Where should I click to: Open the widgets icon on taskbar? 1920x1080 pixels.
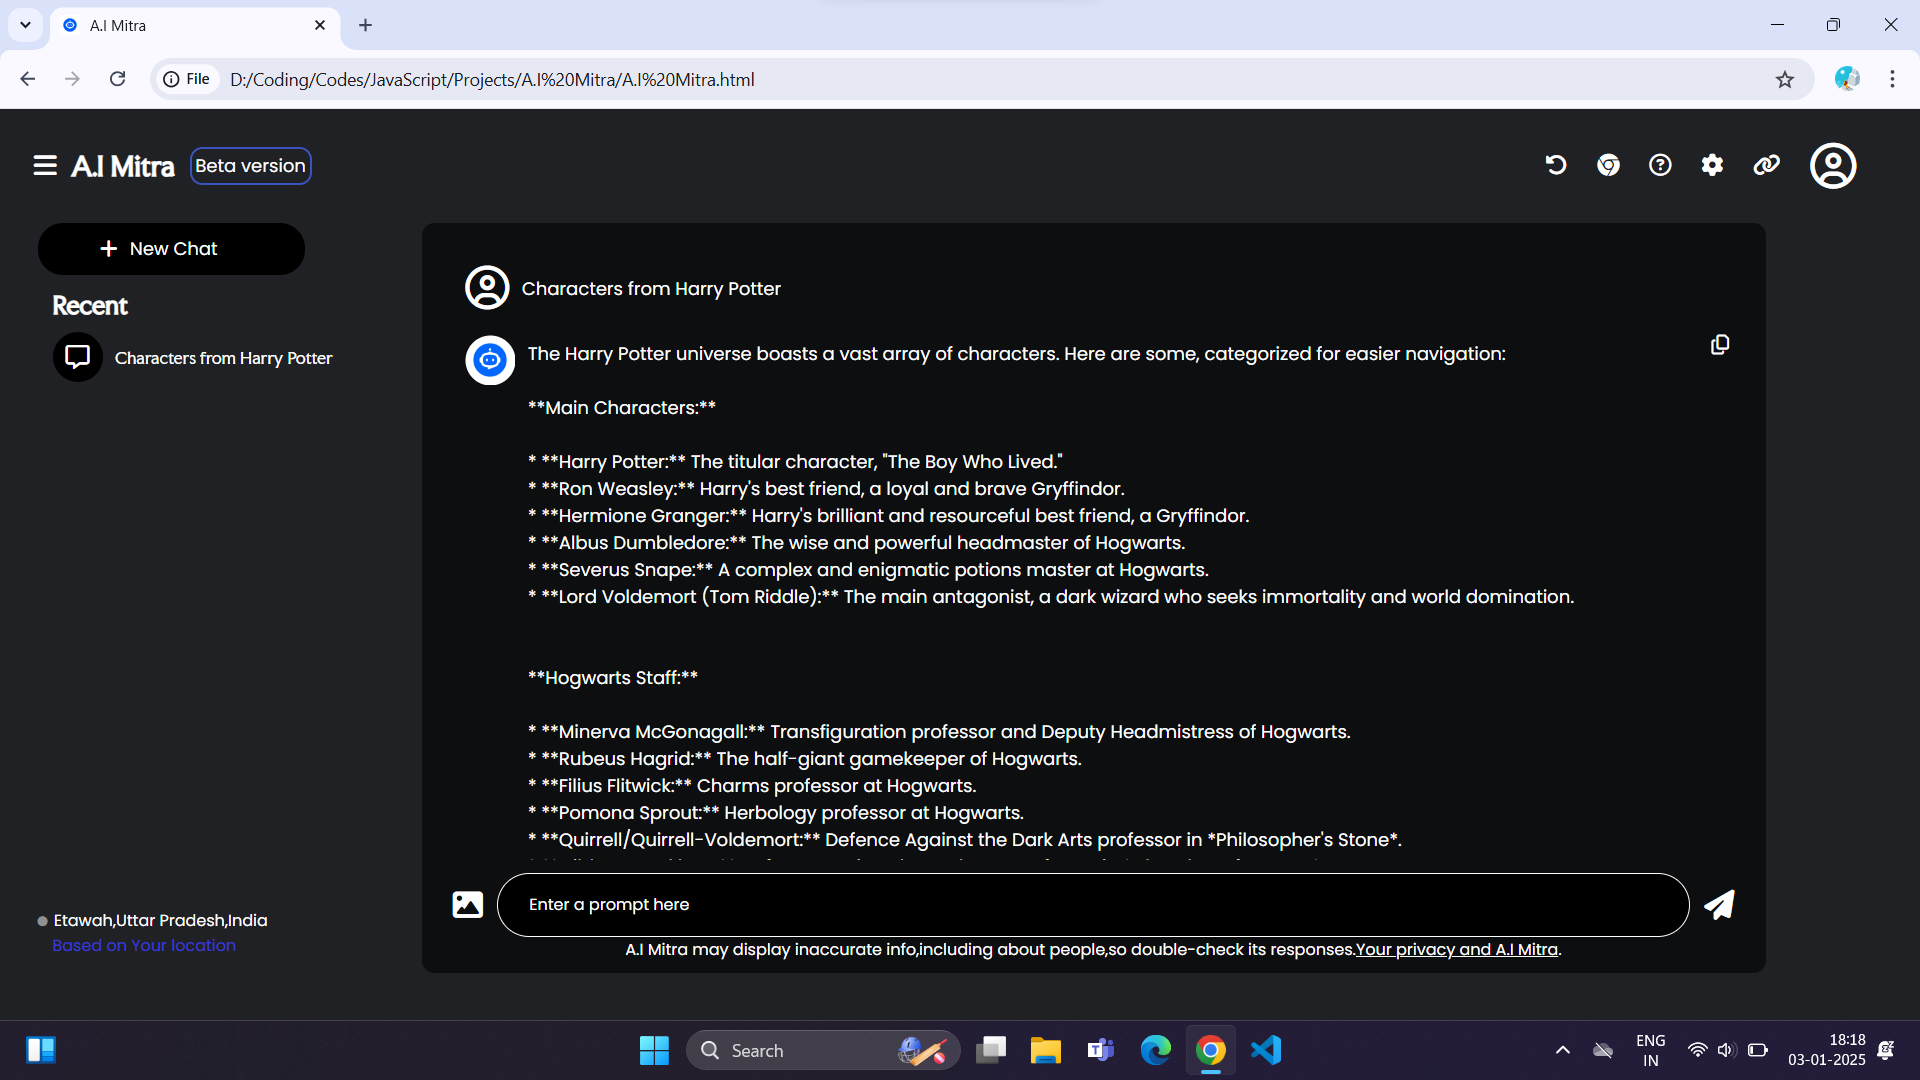click(41, 1050)
